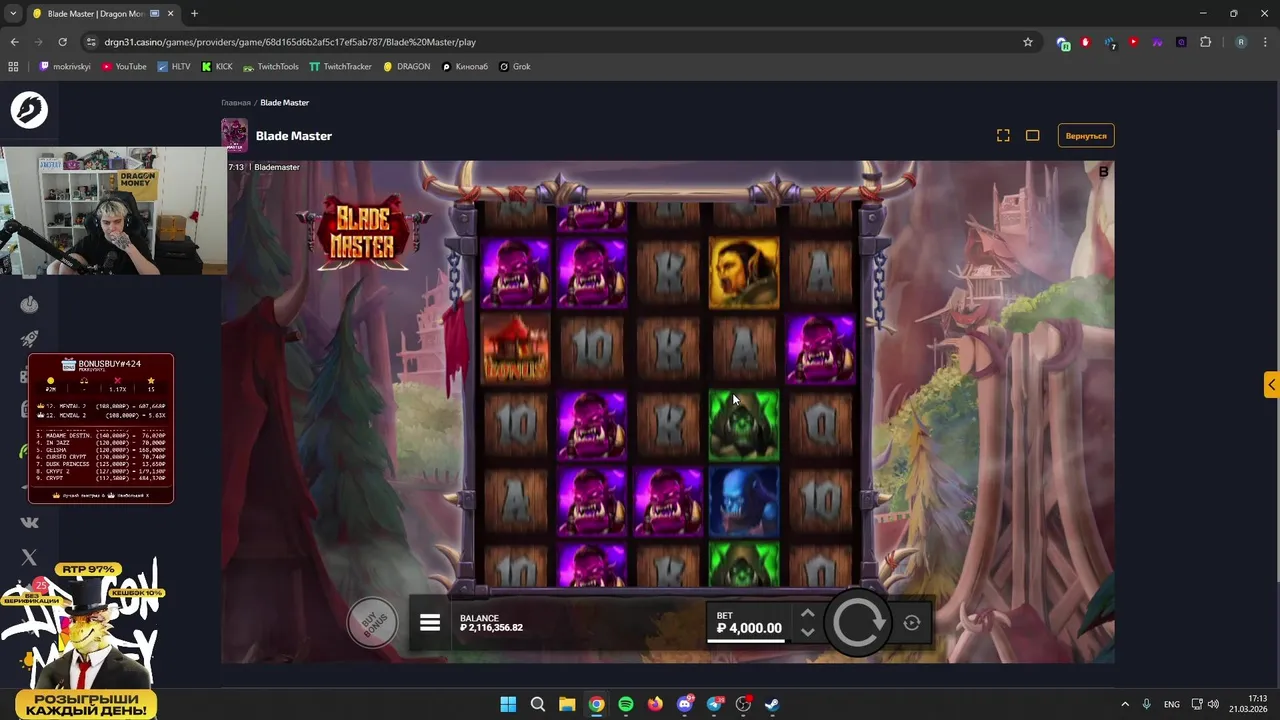Open the Кинопаб bookmark
The height and width of the screenshot is (720, 1280).
(x=465, y=67)
